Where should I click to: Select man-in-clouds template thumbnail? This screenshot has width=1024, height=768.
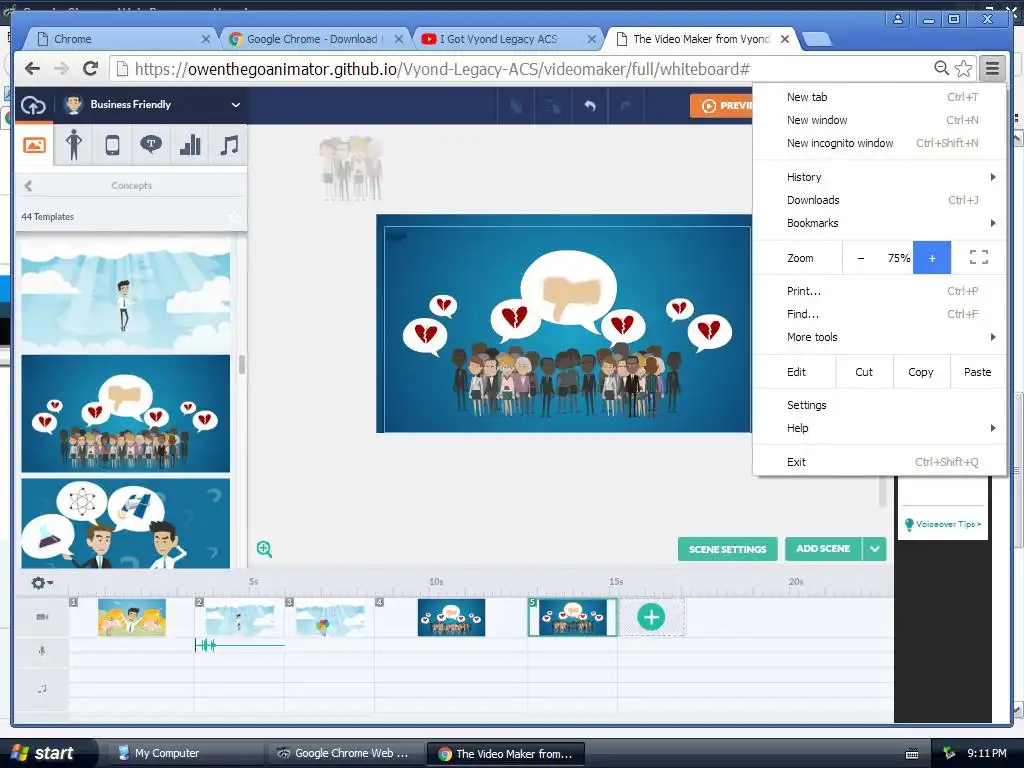[x=125, y=295]
